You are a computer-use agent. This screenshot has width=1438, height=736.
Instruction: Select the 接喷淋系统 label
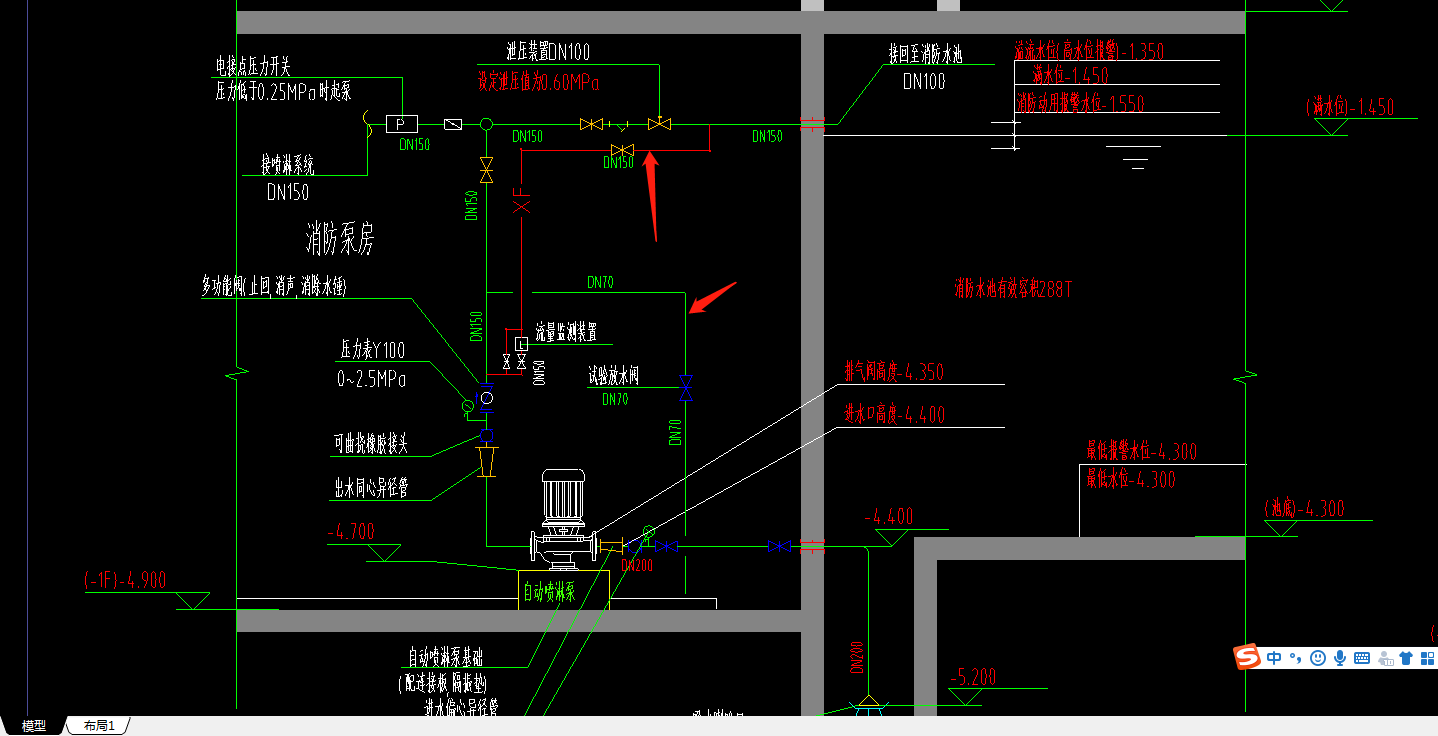[x=287, y=165]
